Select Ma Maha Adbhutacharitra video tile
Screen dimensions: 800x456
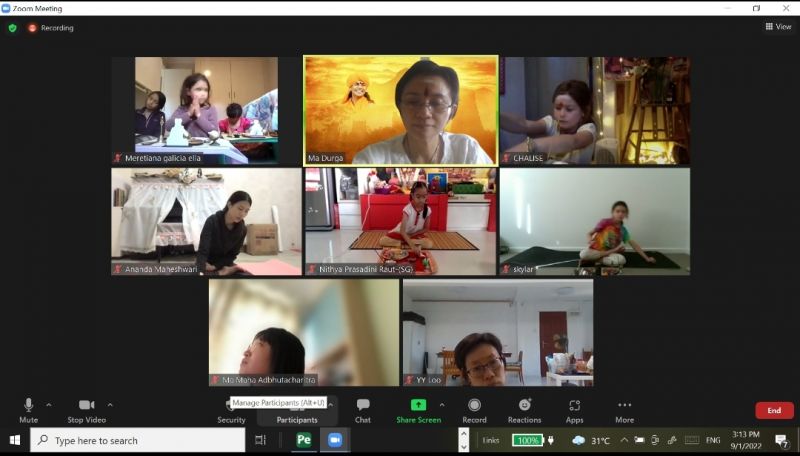304,333
